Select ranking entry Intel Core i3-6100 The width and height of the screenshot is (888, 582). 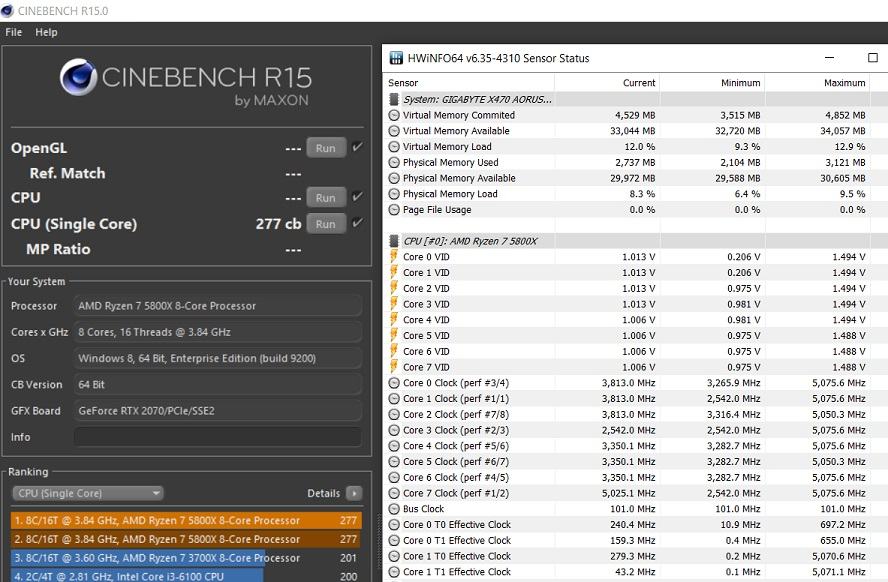pos(186,576)
